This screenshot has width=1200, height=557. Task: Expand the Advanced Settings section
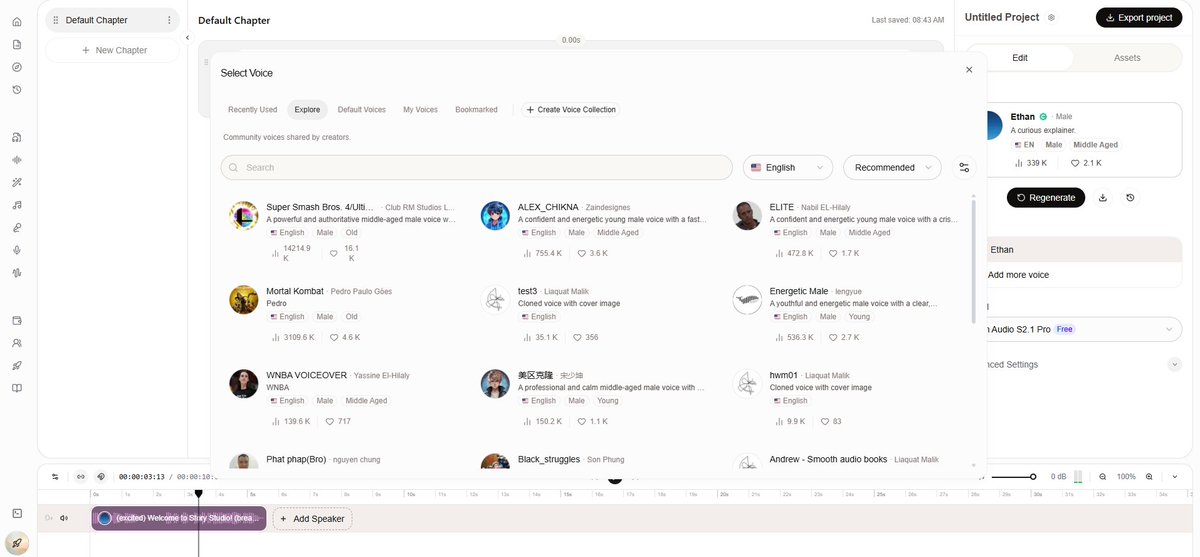(1175, 365)
